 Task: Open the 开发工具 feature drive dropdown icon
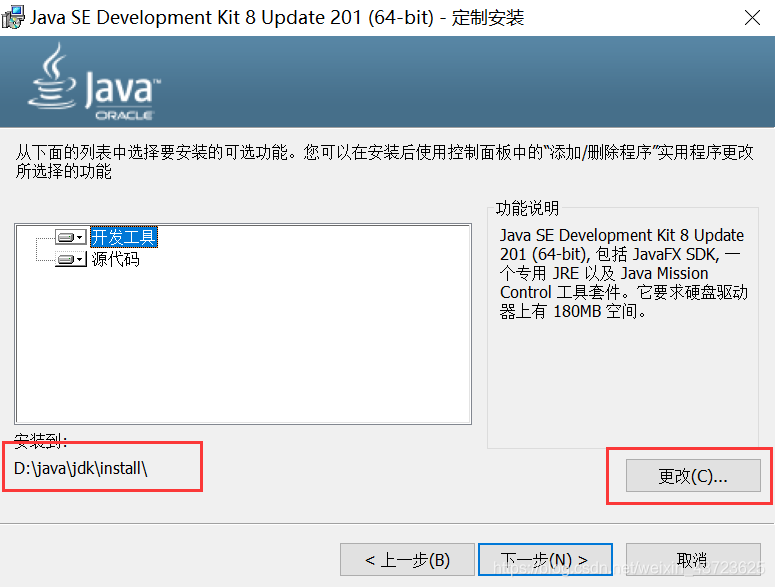tap(70, 238)
